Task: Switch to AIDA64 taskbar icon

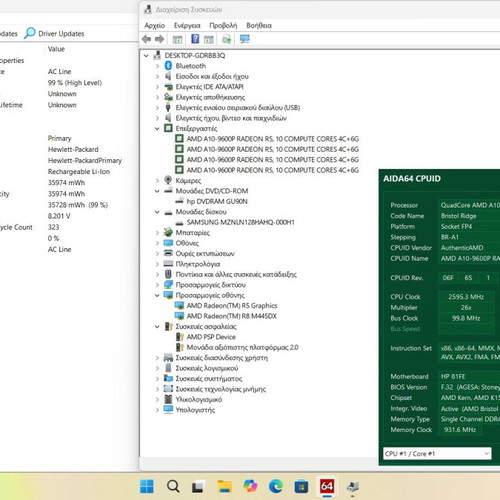Action: point(327,486)
